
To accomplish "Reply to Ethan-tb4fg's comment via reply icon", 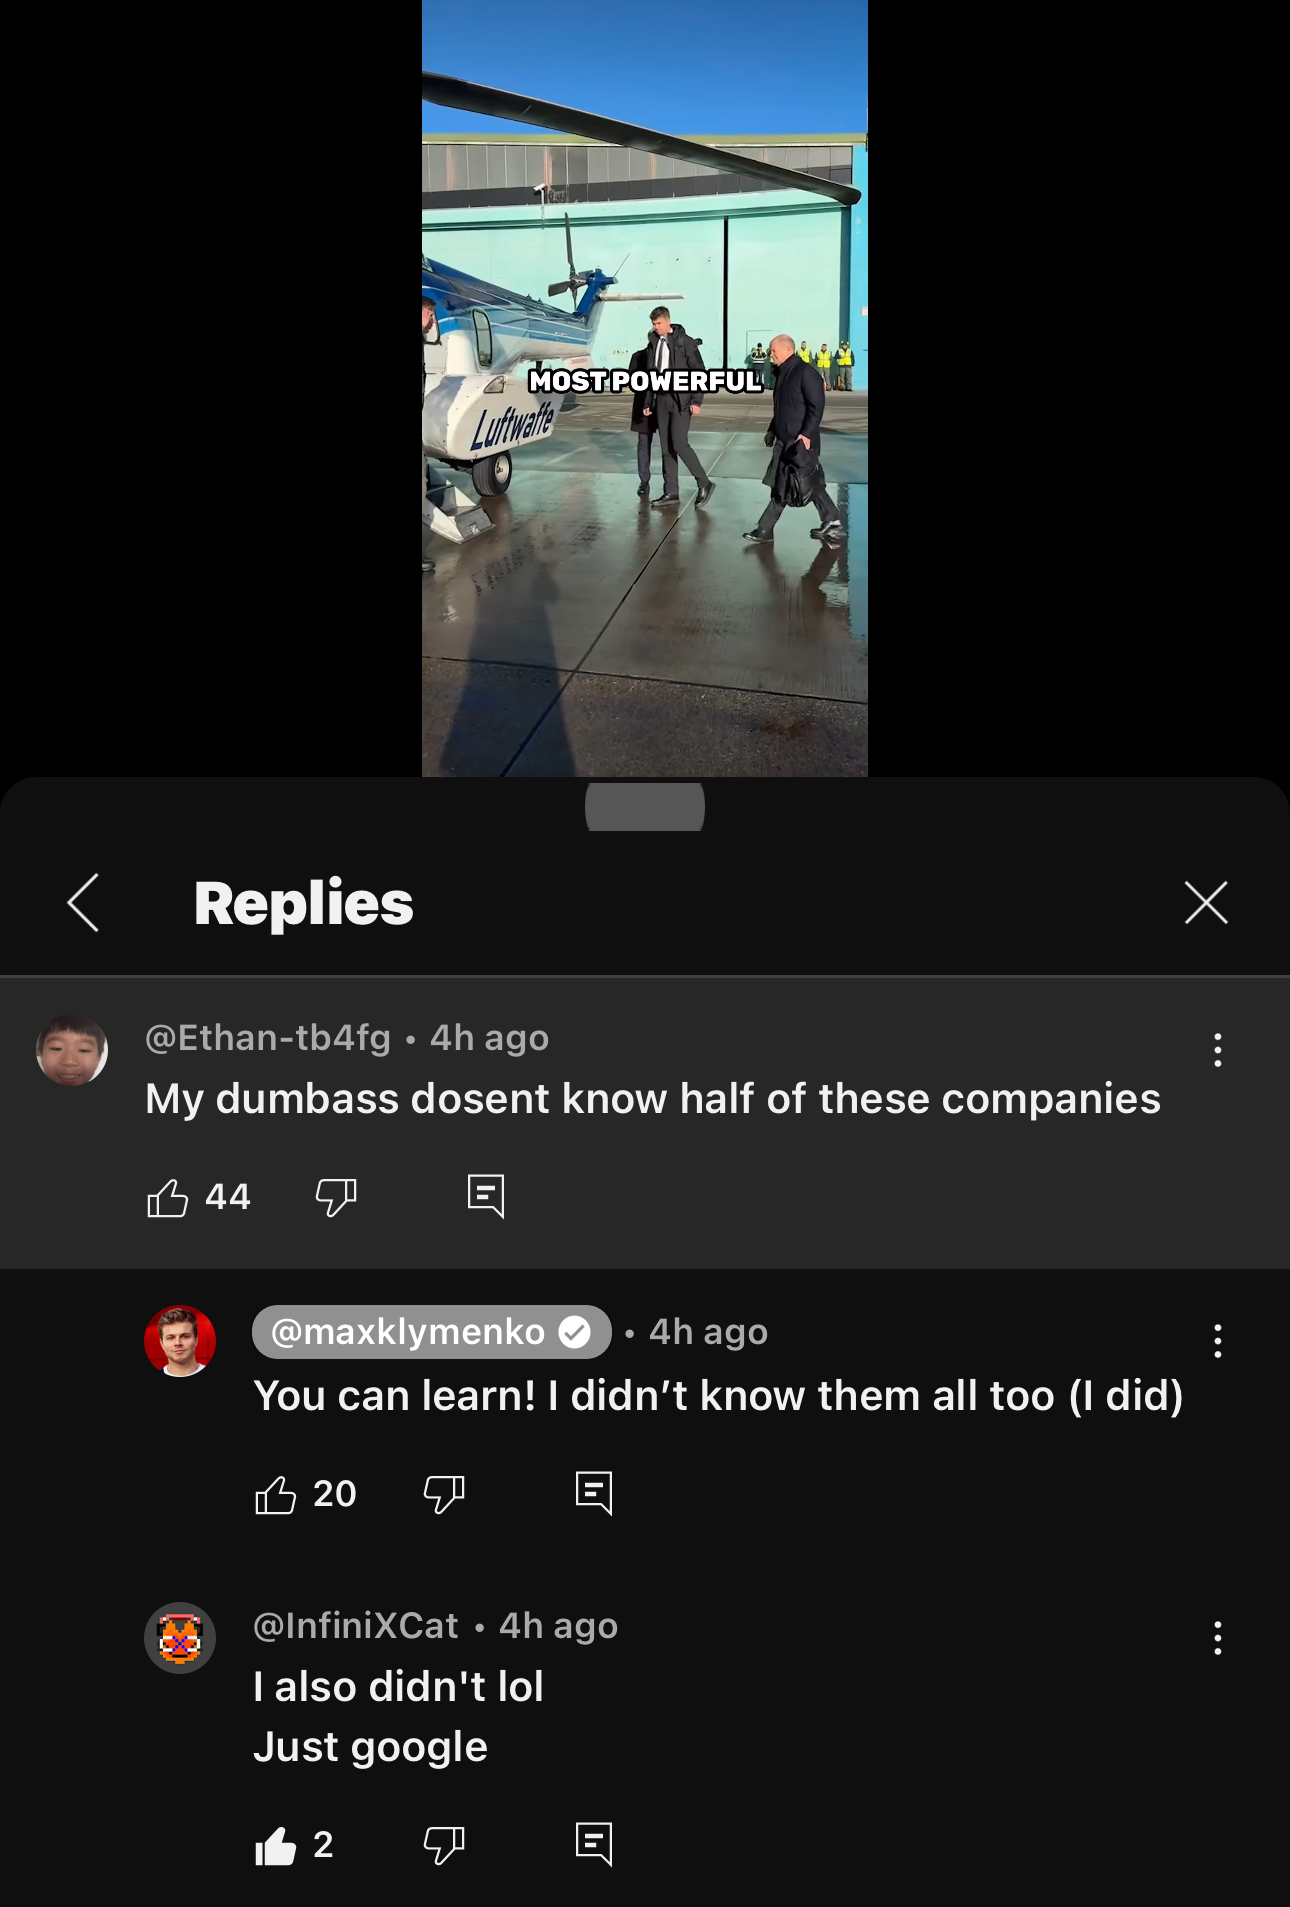I will click(486, 1196).
